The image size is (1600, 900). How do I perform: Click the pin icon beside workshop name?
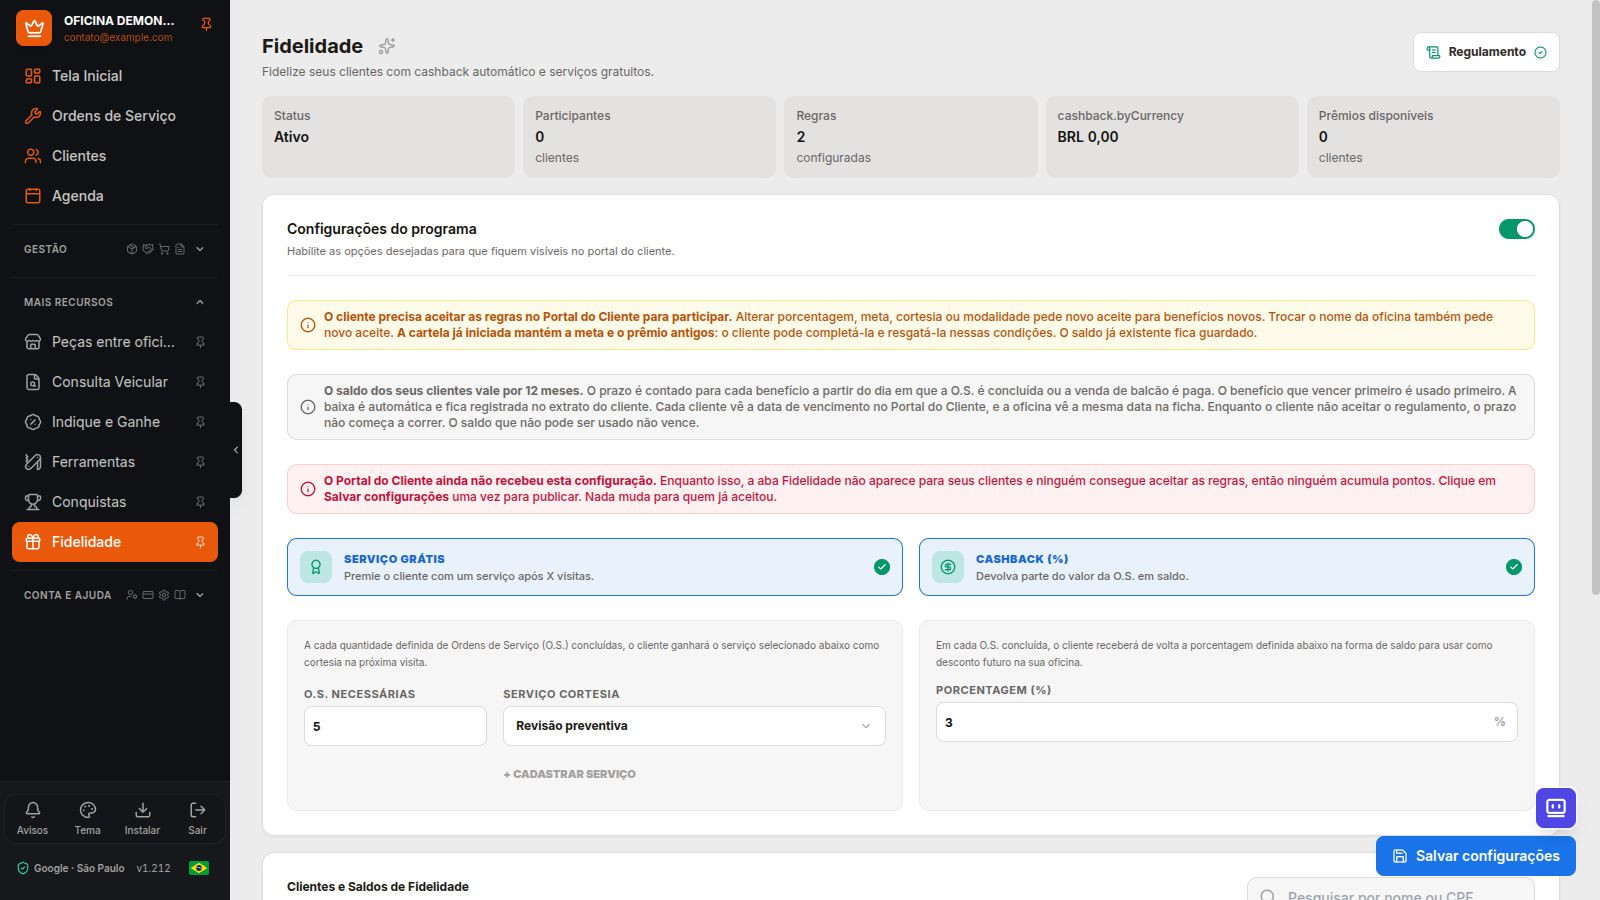[x=206, y=24]
